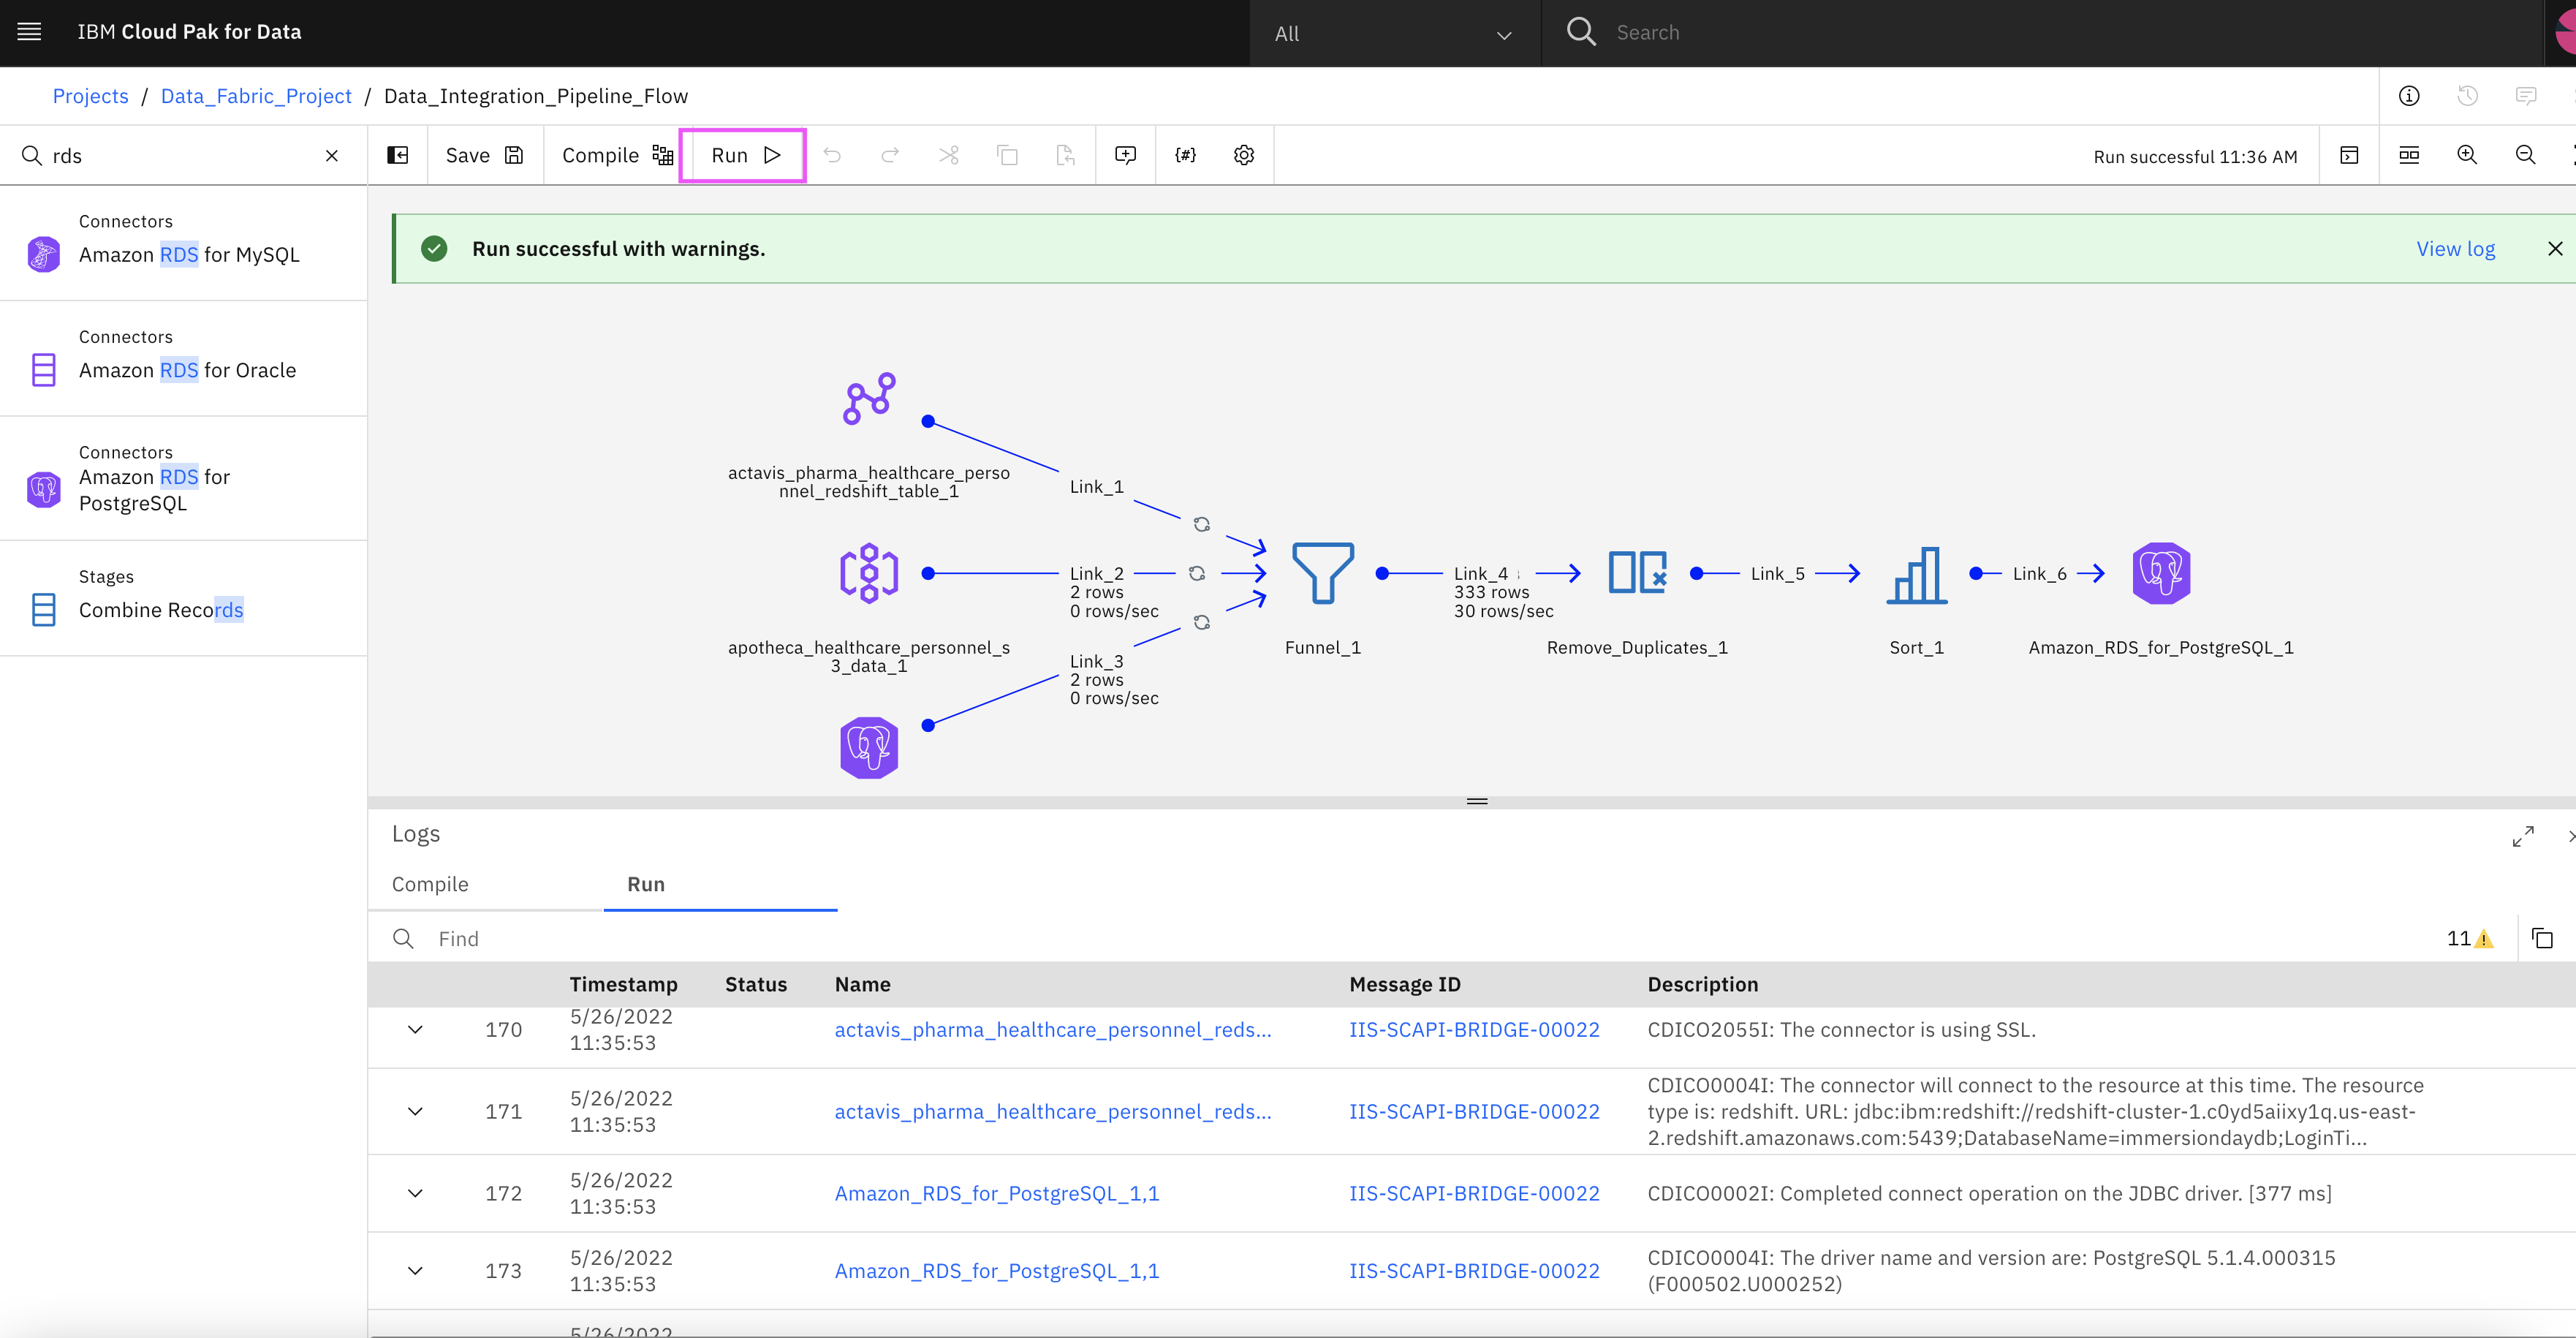This screenshot has width=2576, height=1338.
Task: Open the comments panel icon
Action: 2526,96
